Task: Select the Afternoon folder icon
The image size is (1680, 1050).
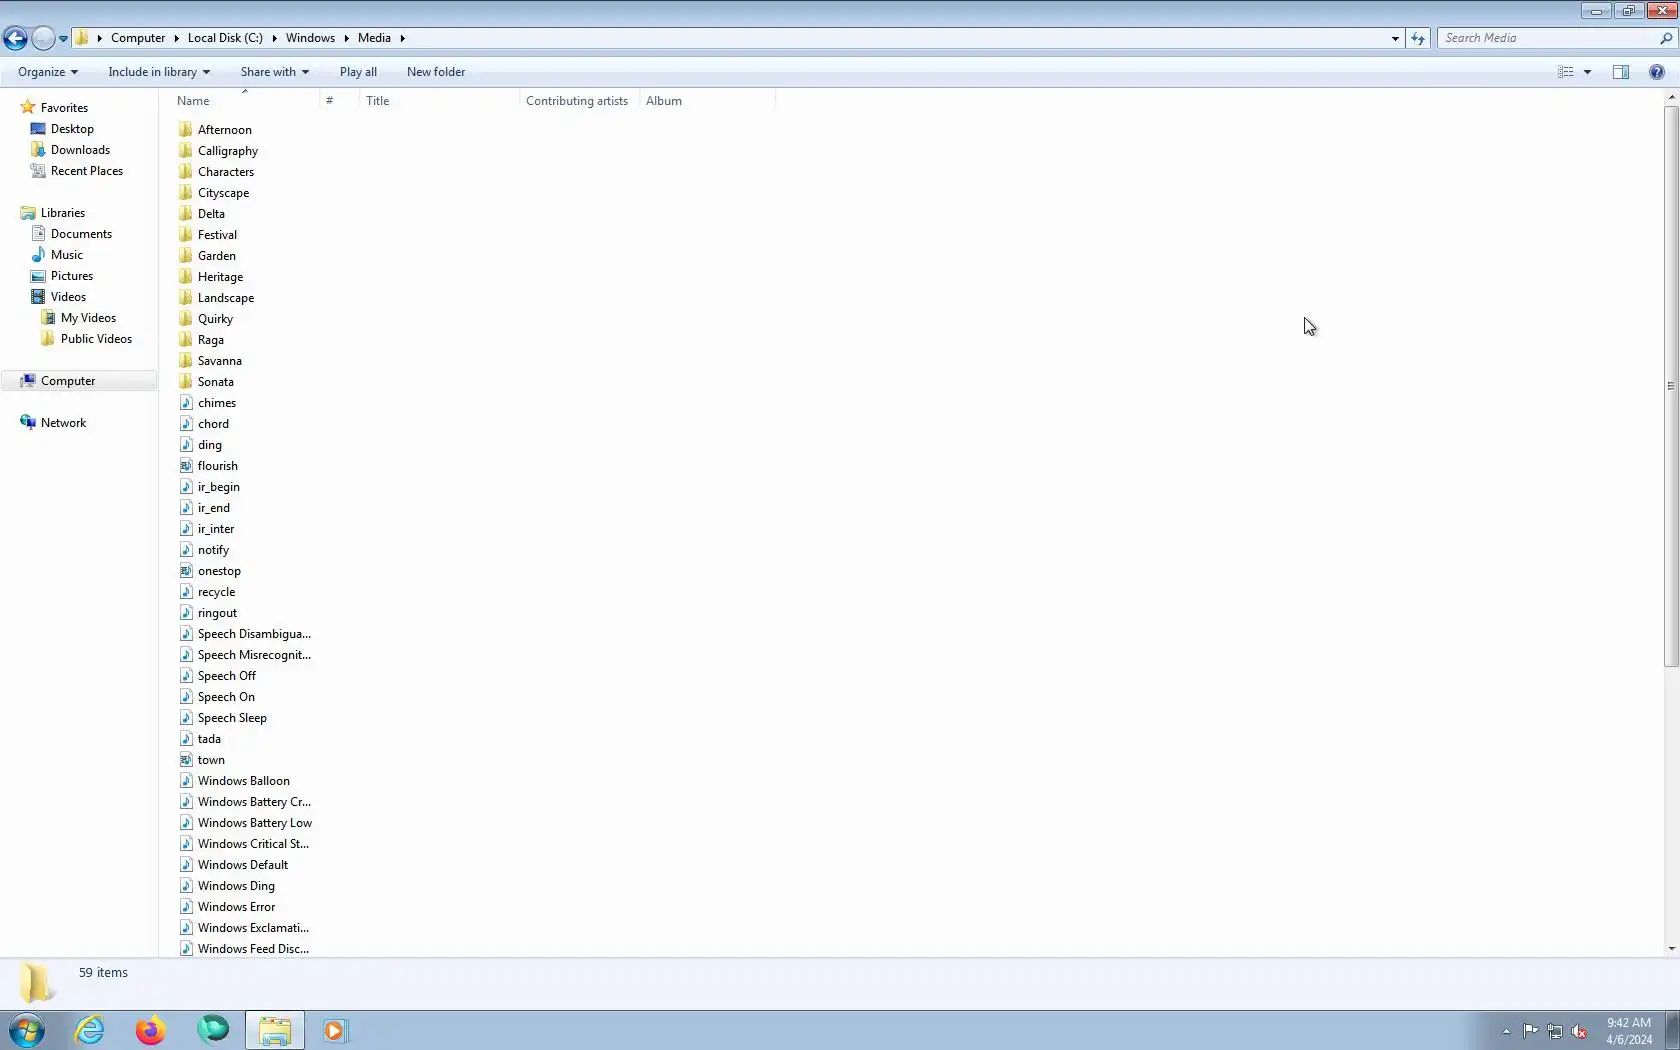Action: click(186, 130)
